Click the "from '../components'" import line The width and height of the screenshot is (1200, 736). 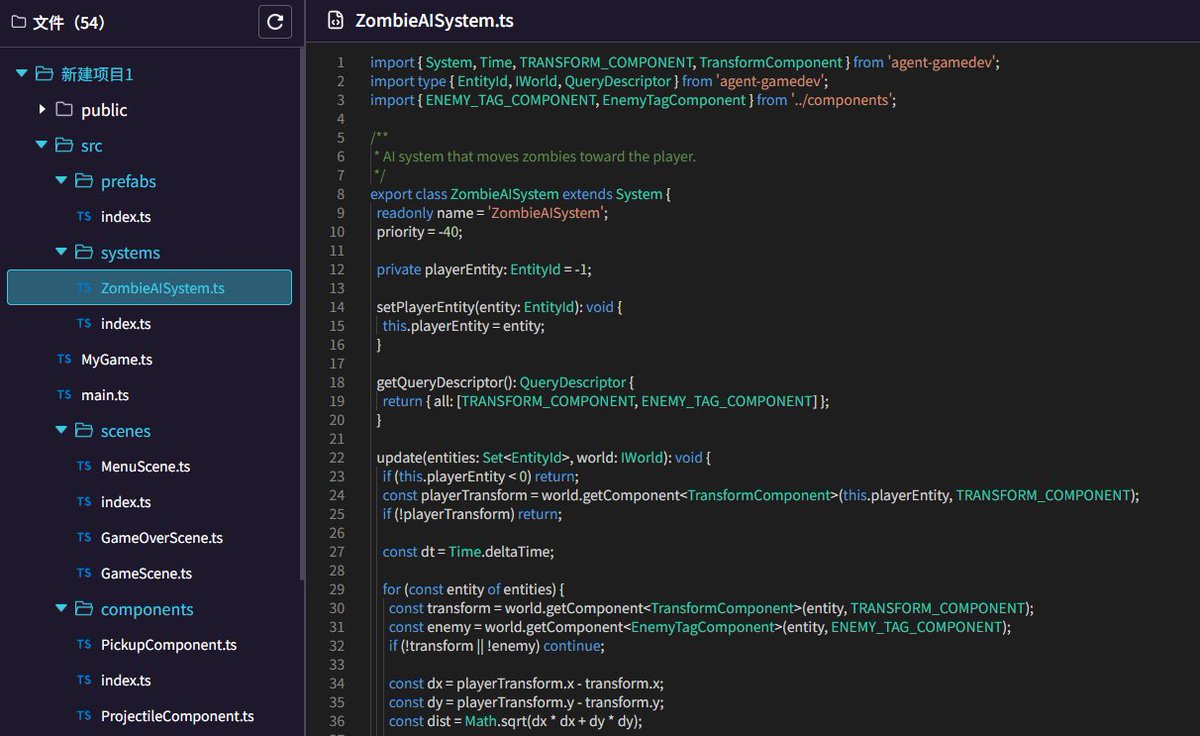point(633,100)
